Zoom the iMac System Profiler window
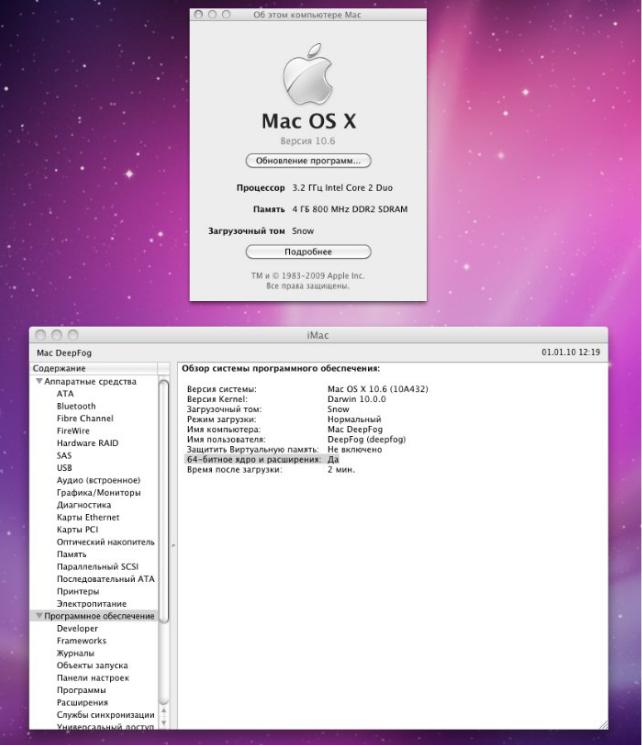 tap(73, 335)
